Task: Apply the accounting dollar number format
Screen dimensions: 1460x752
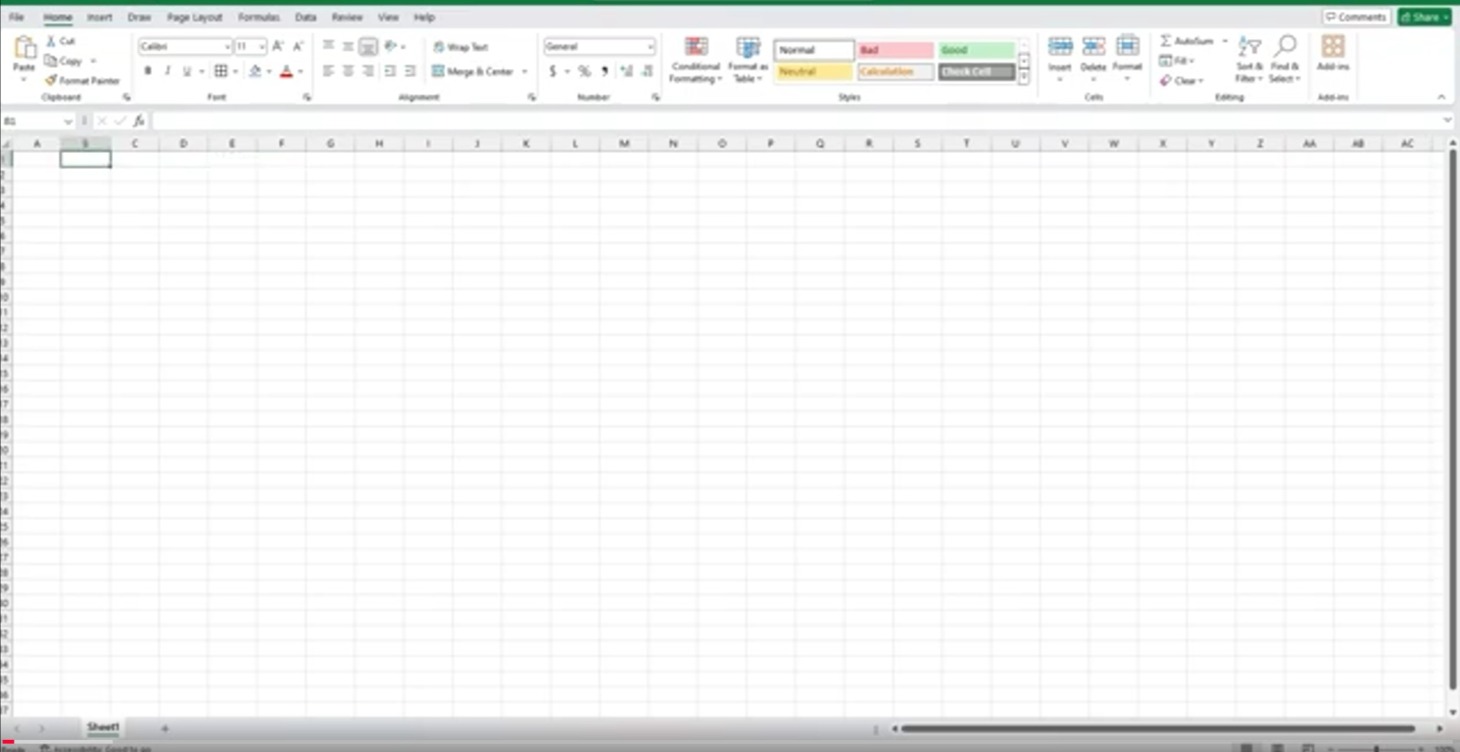Action: [553, 71]
